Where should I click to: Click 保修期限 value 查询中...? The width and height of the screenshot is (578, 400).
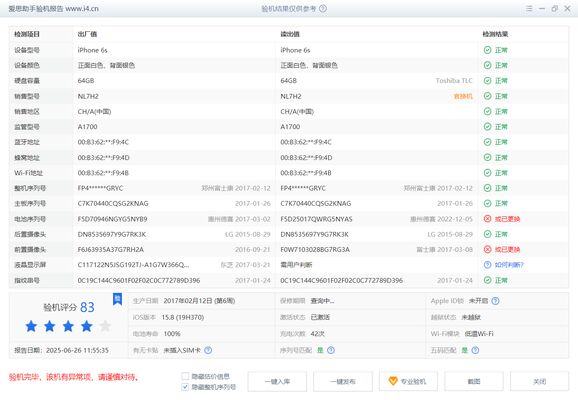(x=323, y=301)
